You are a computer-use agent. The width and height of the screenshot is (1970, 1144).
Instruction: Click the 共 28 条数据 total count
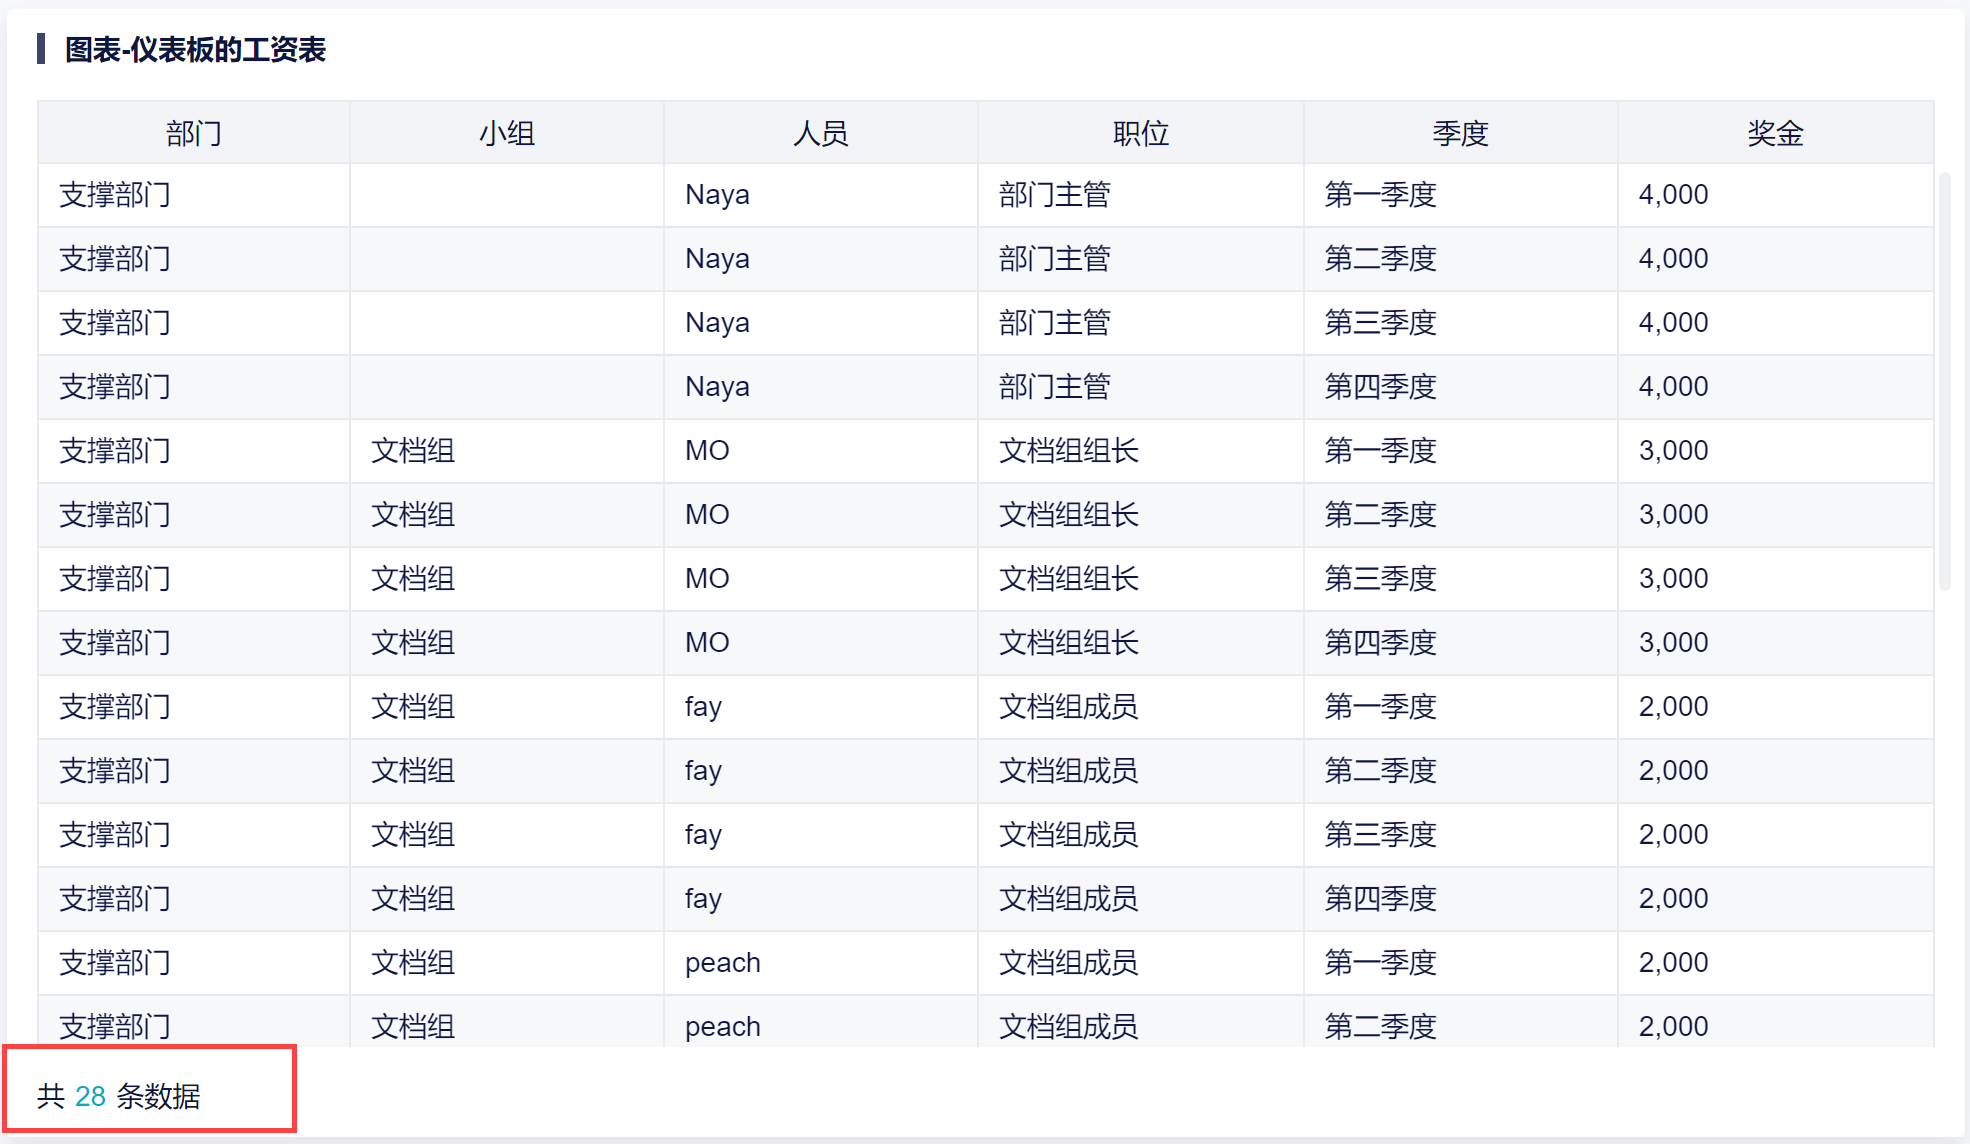point(118,1096)
